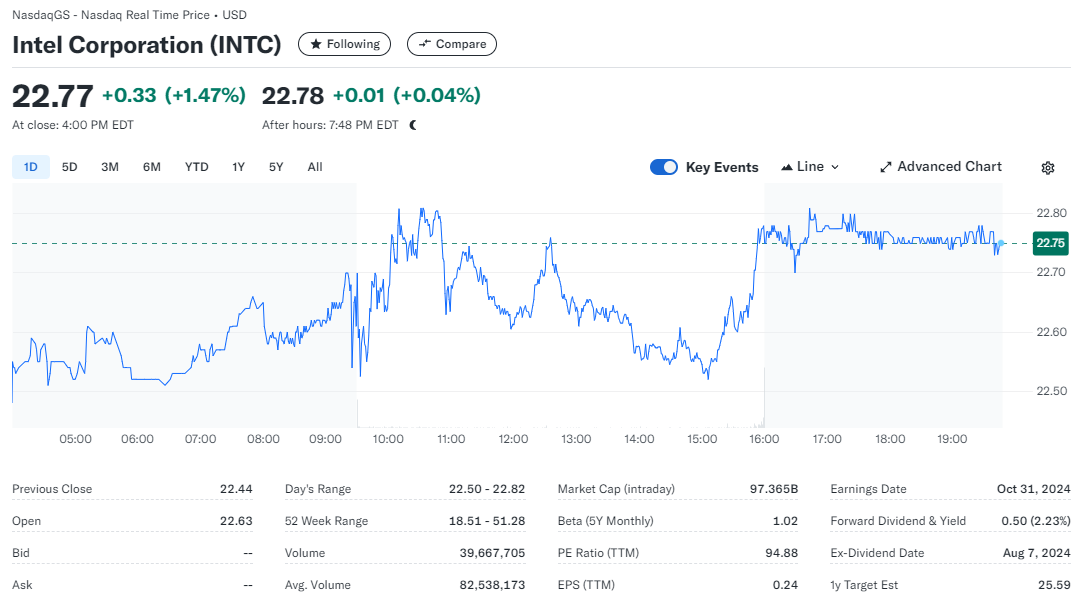Click the star icon in Following button
This screenshot has height=606, width=1087.
[316, 44]
